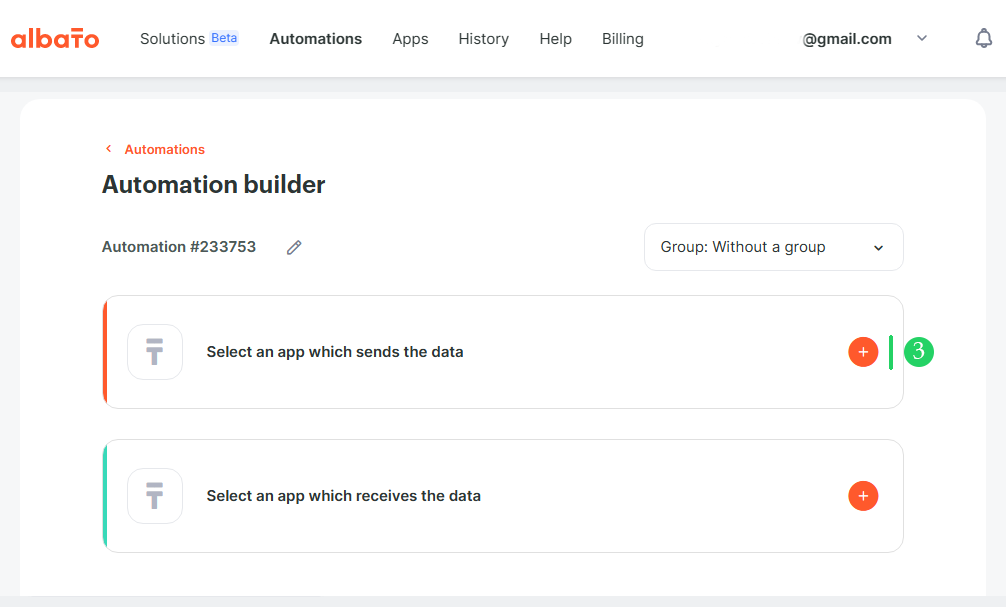Click receiver app placeholder icon
Screen dimensions: 1006x607
point(155,496)
